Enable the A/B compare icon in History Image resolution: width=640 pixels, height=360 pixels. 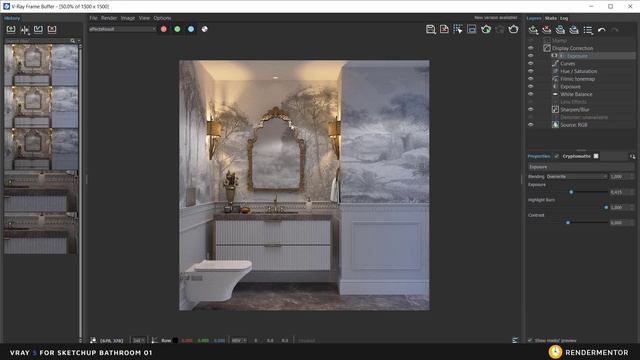[x=24, y=29]
